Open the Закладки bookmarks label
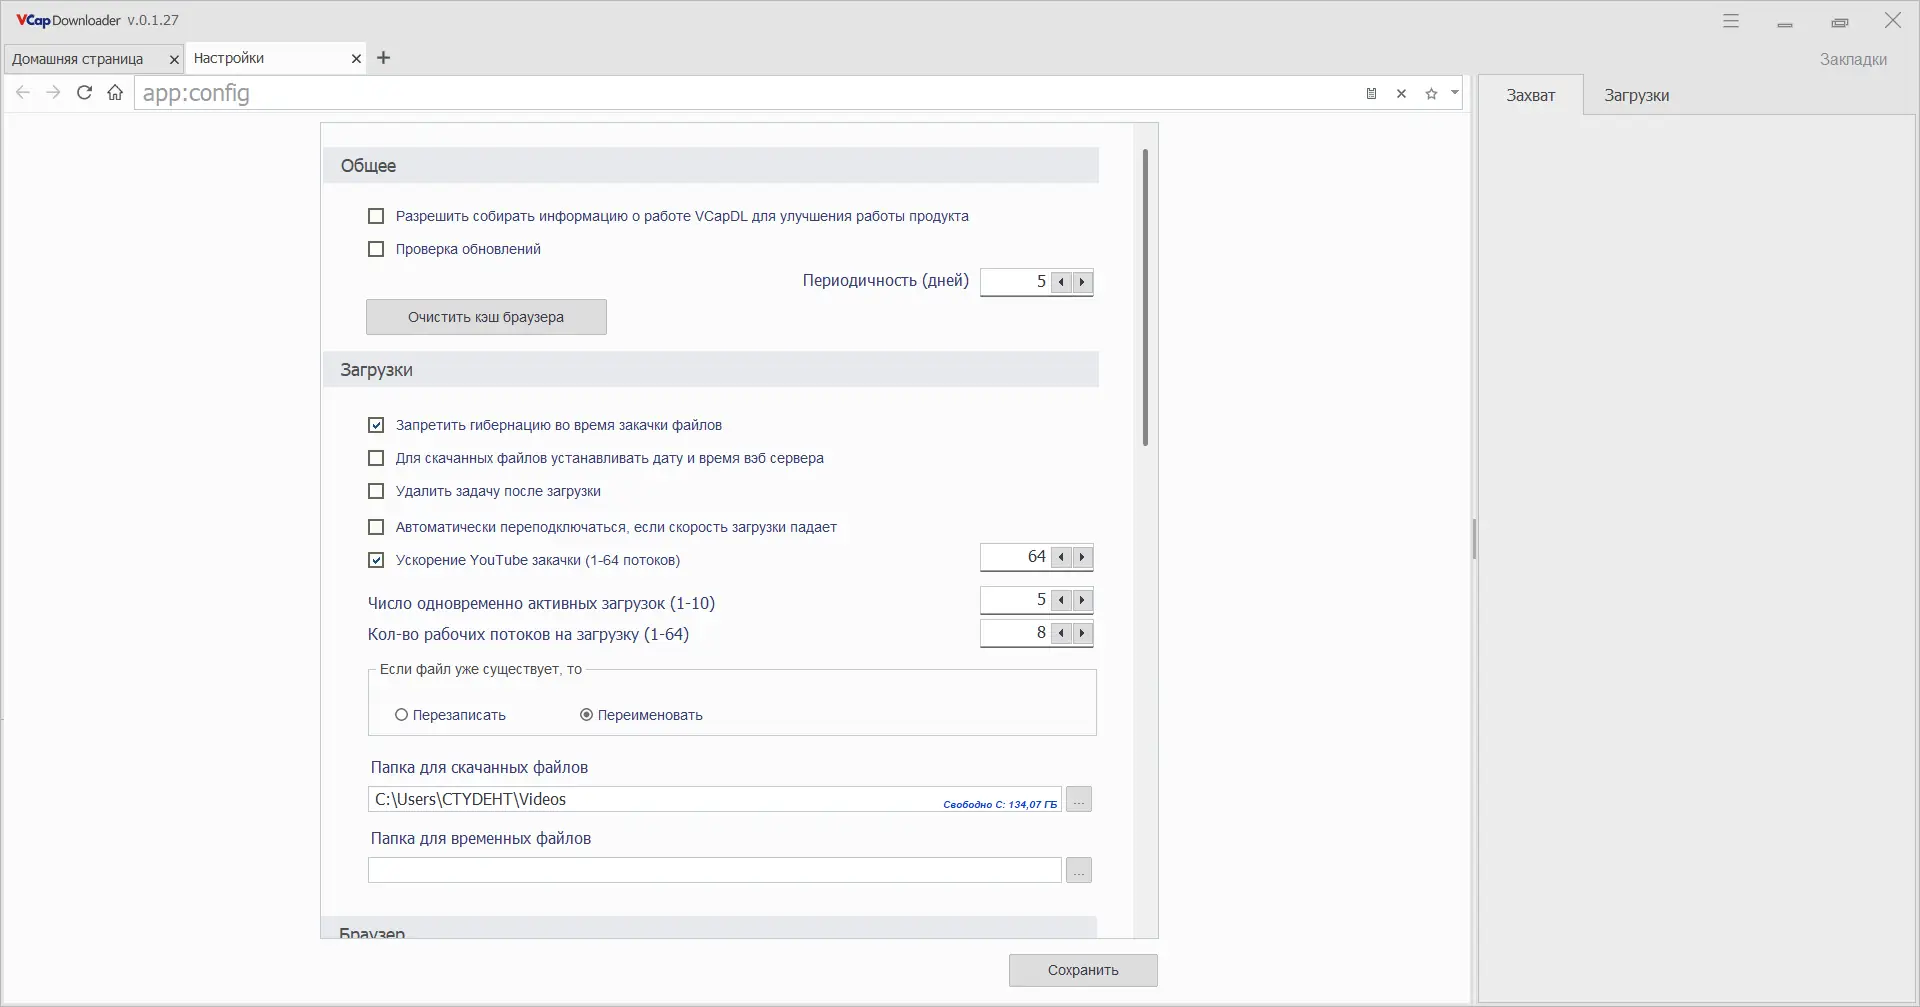1920x1007 pixels. coord(1853,59)
